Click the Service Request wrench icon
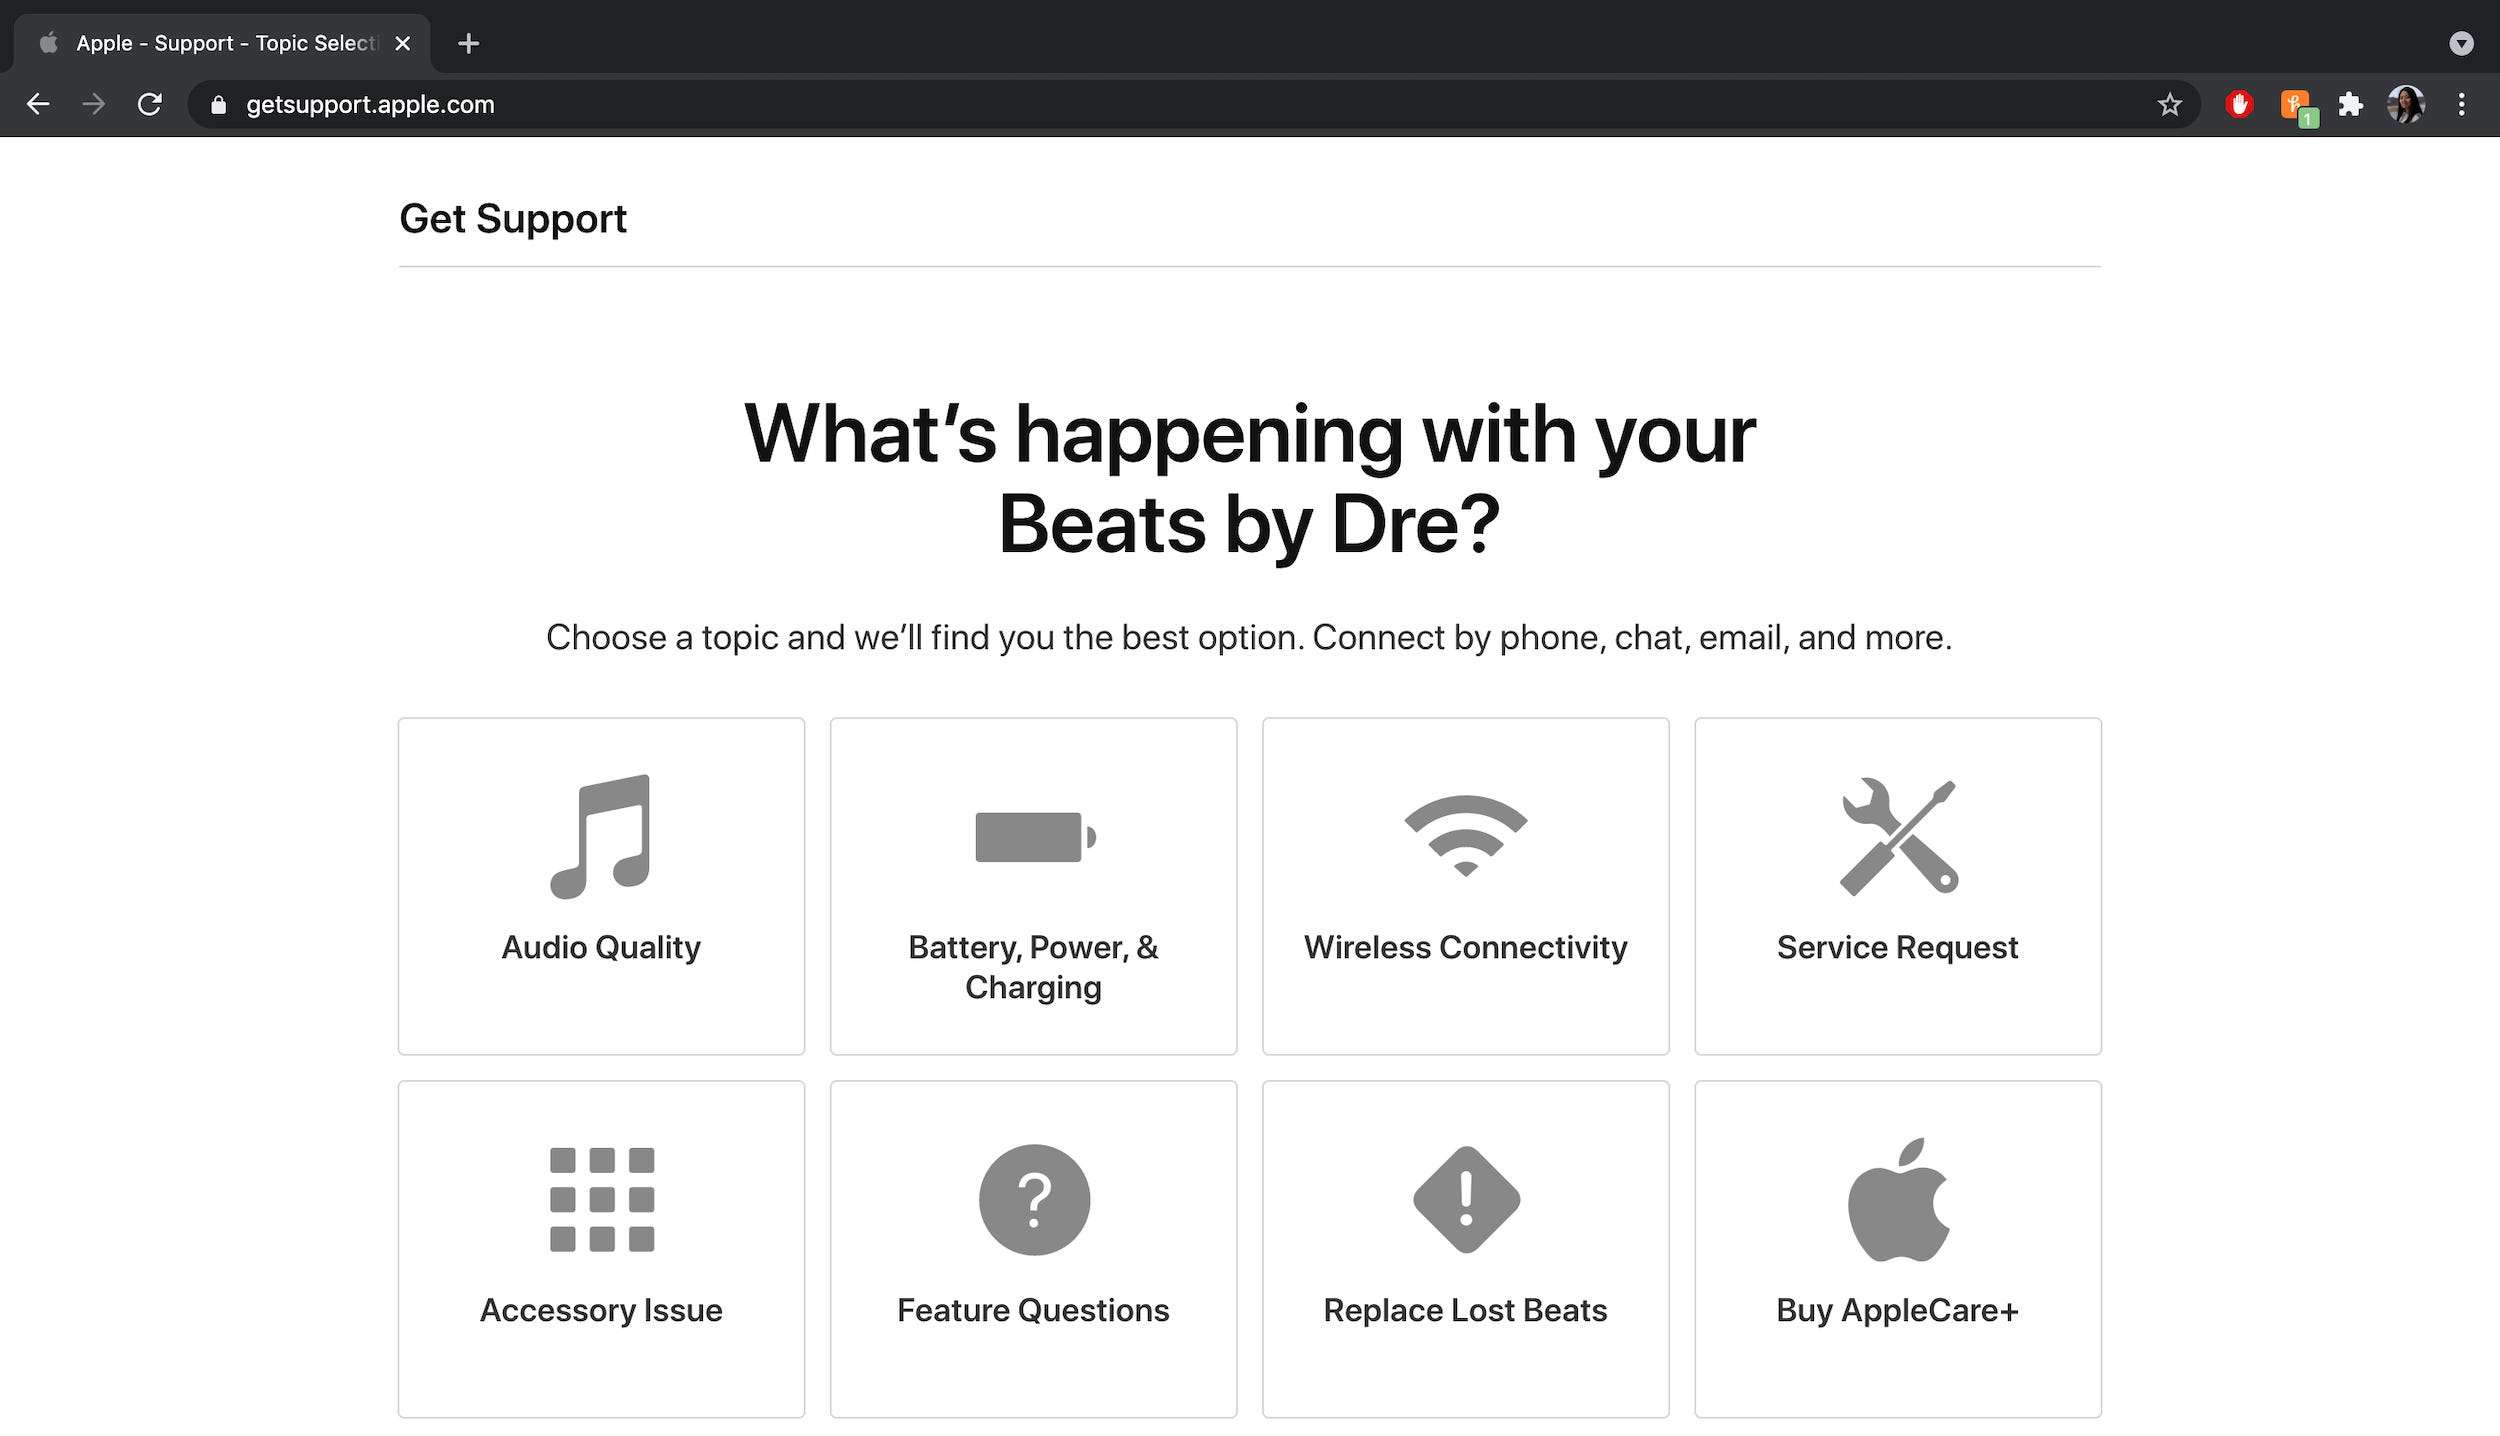The width and height of the screenshot is (2500, 1436). point(1897,837)
